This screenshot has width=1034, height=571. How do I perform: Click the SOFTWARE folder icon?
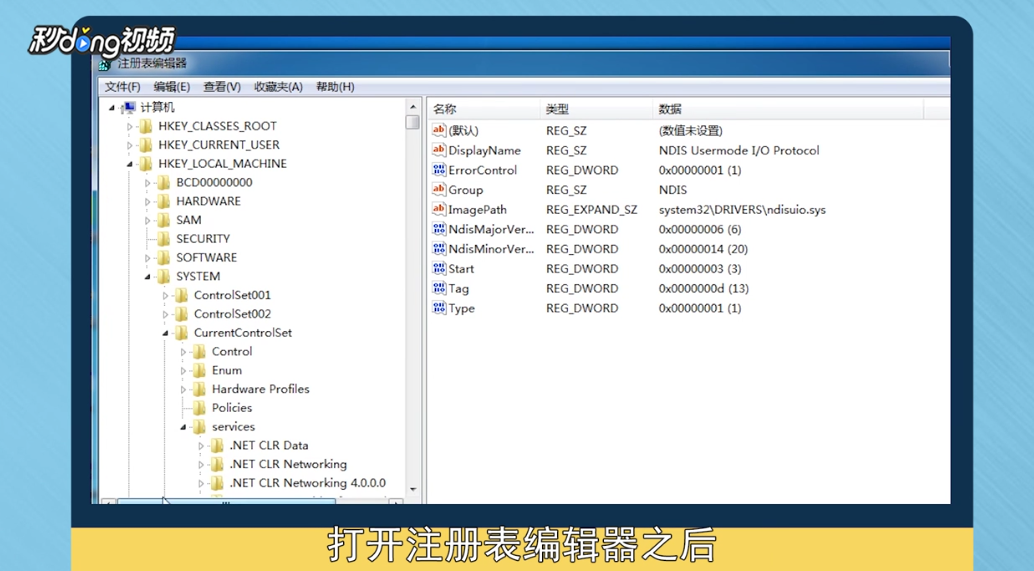pyautogui.click(x=164, y=258)
